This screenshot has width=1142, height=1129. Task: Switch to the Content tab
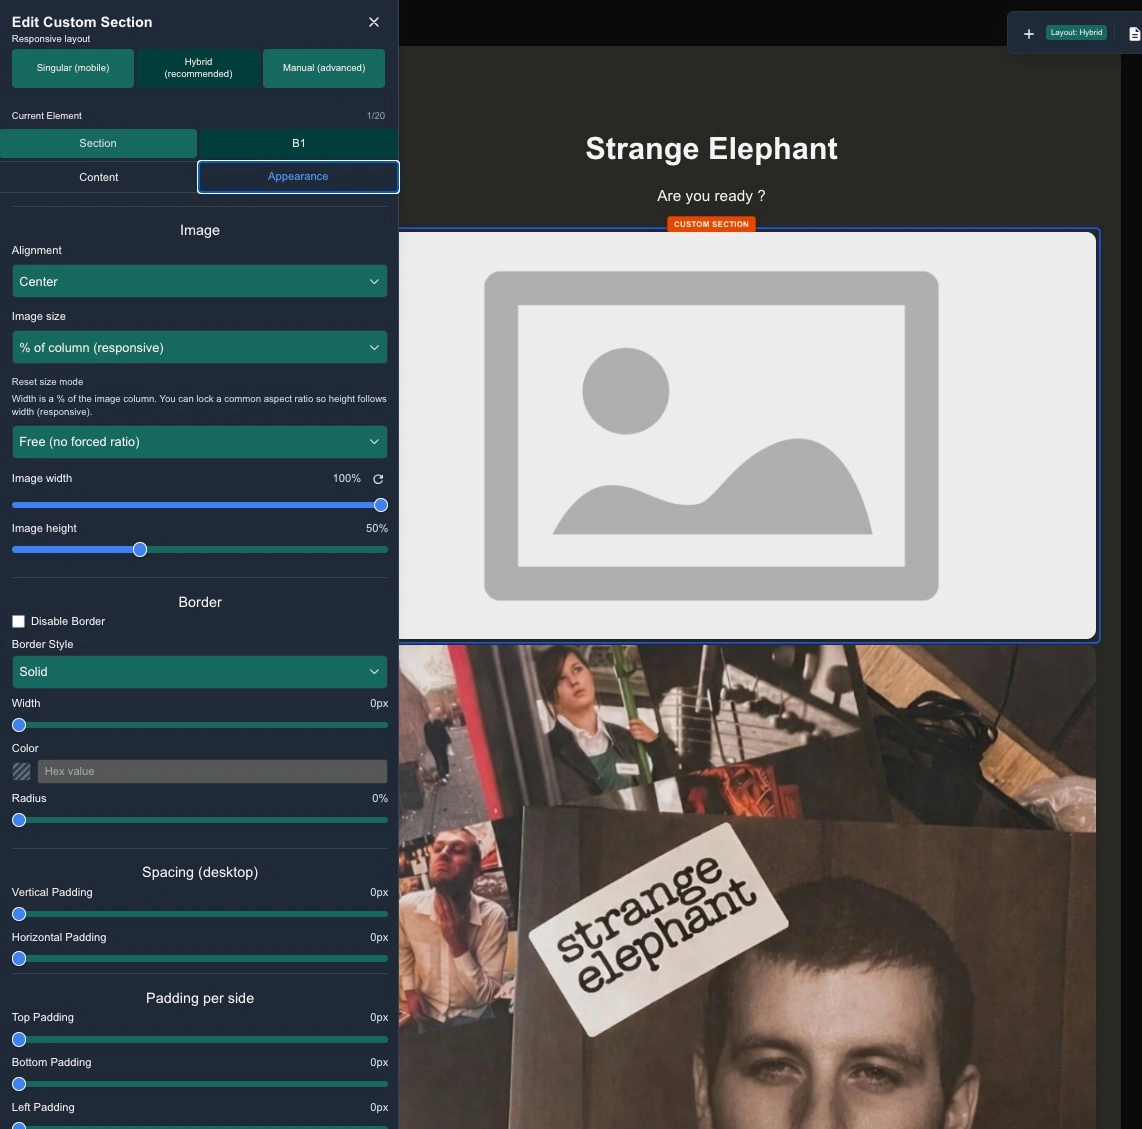(98, 177)
